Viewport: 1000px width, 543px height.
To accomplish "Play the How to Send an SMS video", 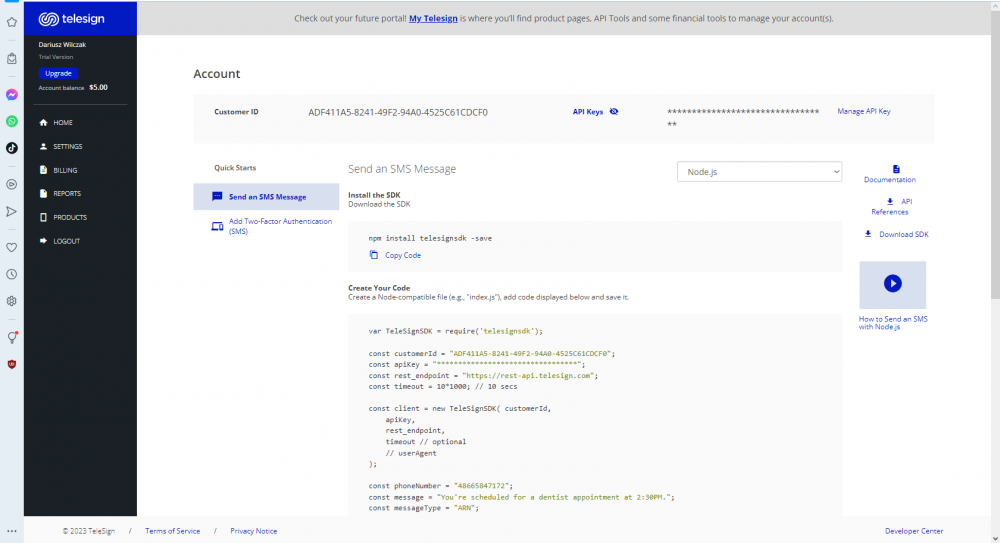I will tap(892, 284).
